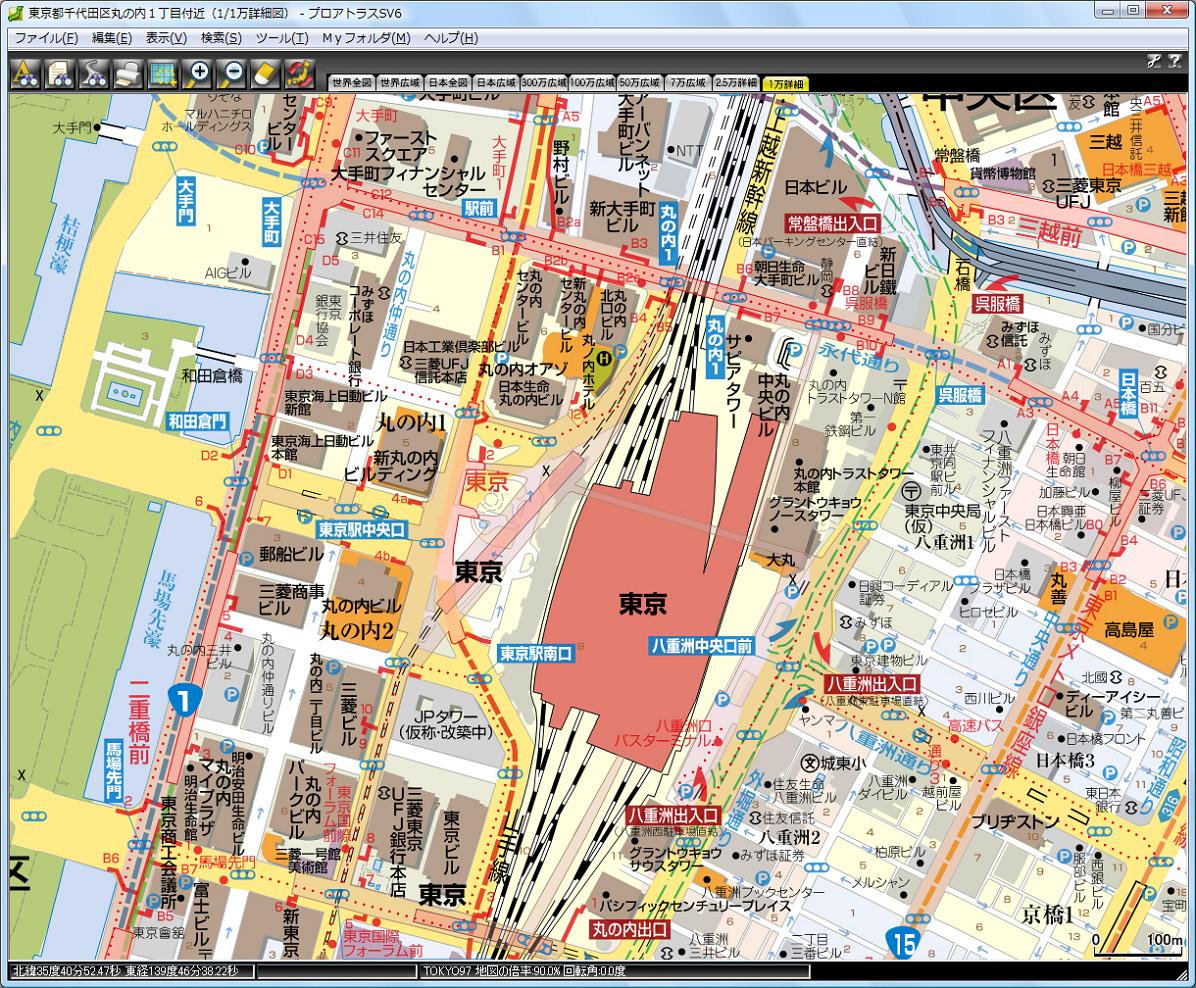This screenshot has width=1196, height=988.
Task: Click the AIGビル building label
Action: [227, 273]
